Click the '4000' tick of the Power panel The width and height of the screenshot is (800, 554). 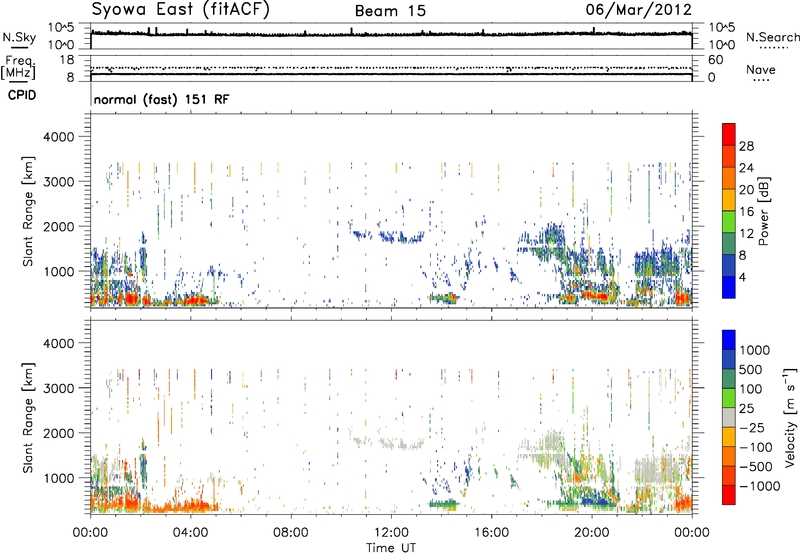pos(58,137)
